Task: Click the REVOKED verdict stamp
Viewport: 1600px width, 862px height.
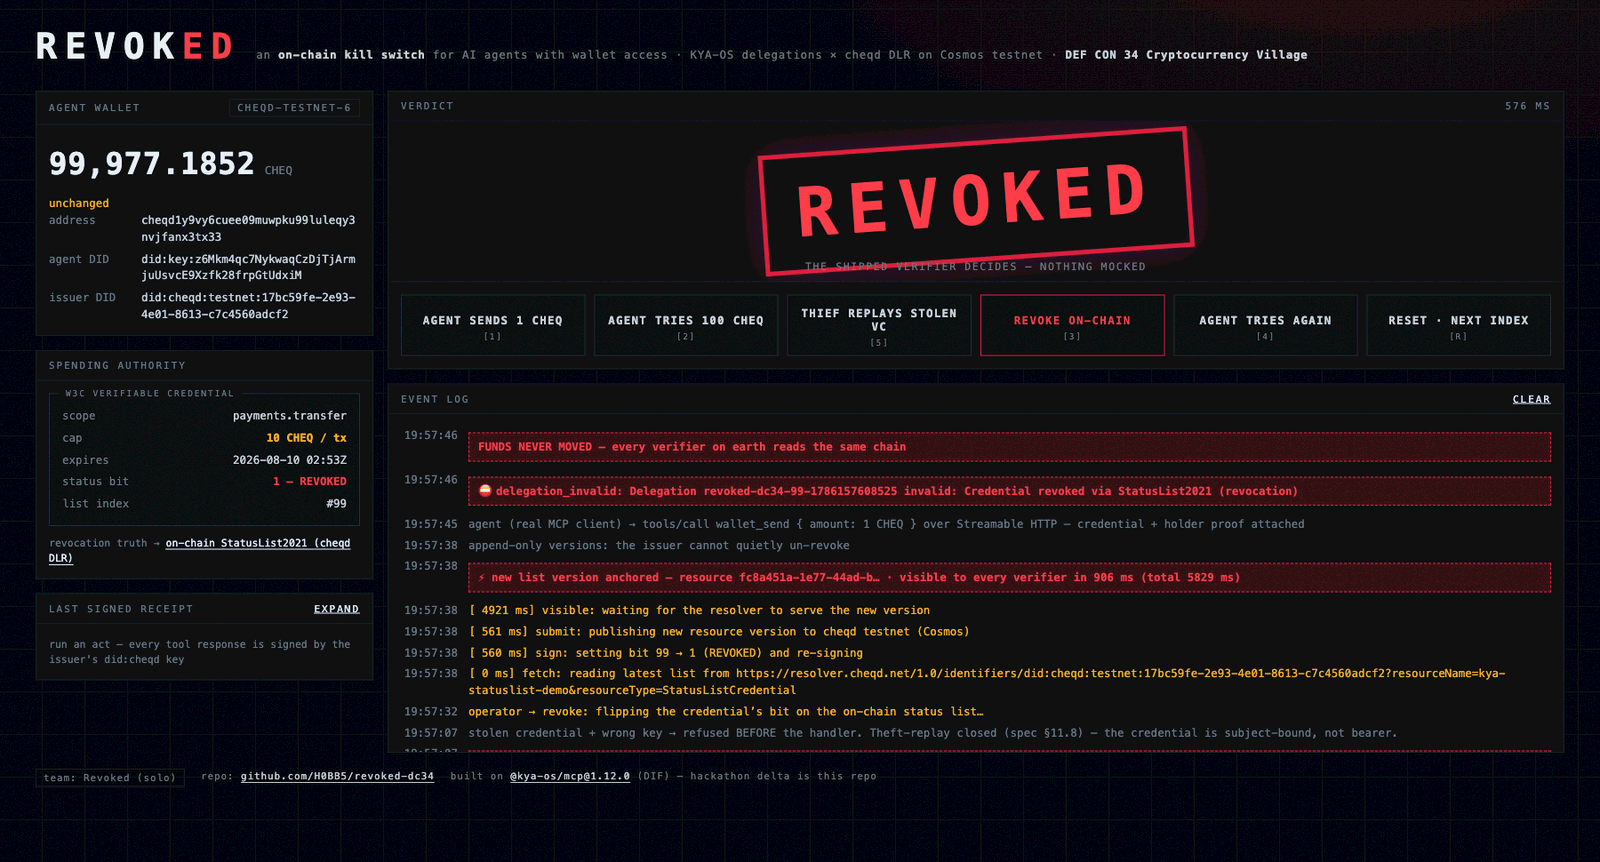Action: pyautogui.click(x=975, y=200)
